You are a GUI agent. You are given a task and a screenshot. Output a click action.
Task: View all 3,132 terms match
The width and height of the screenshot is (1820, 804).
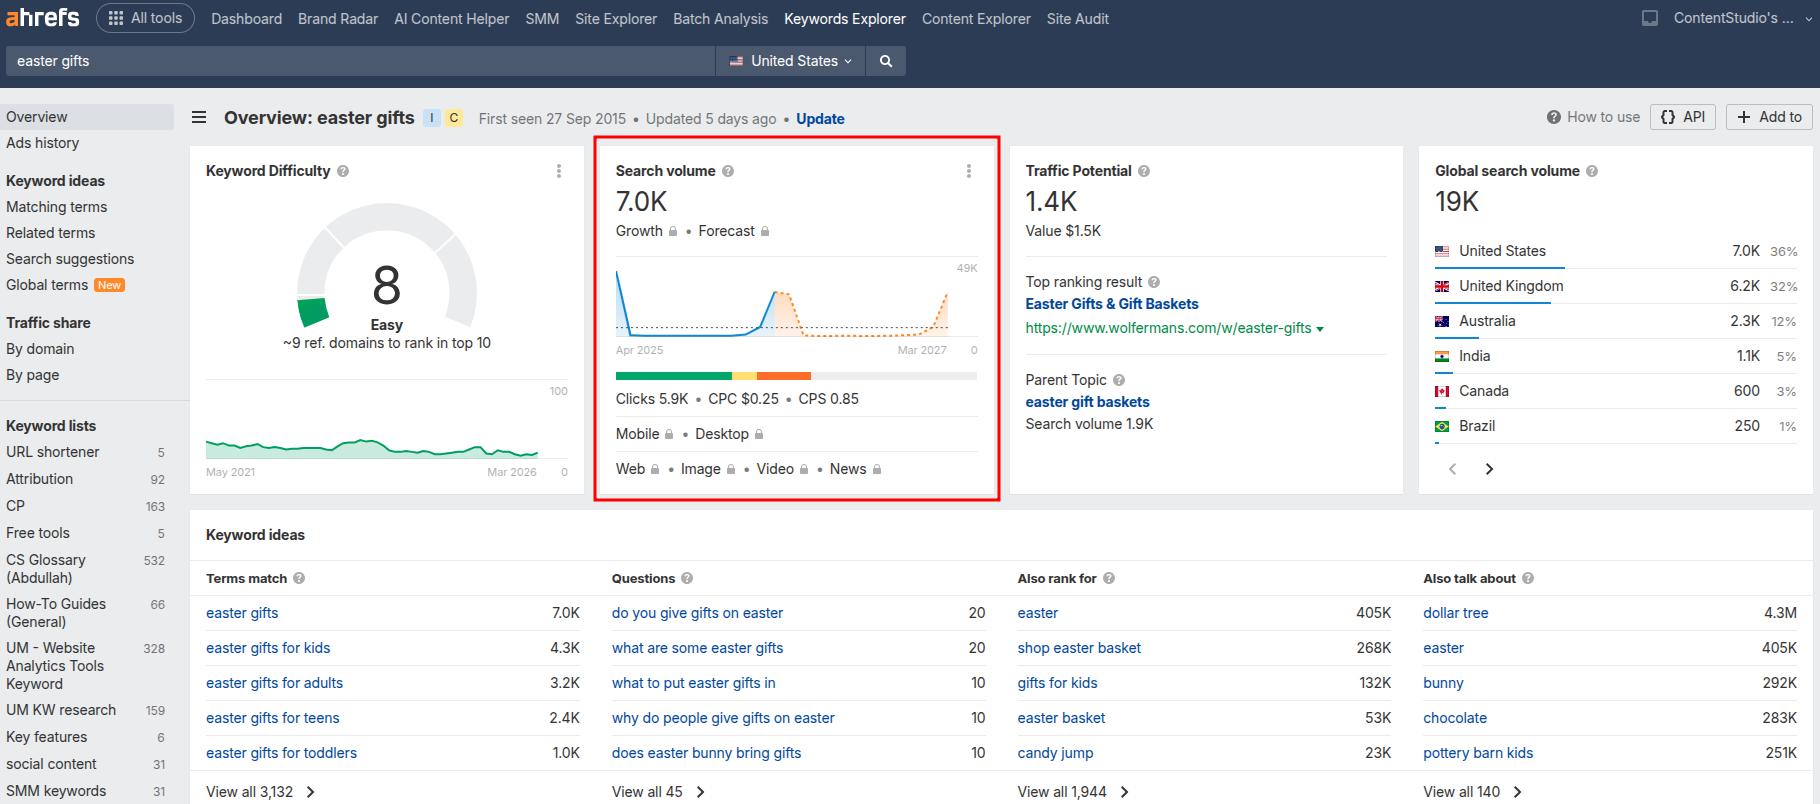[260, 792]
